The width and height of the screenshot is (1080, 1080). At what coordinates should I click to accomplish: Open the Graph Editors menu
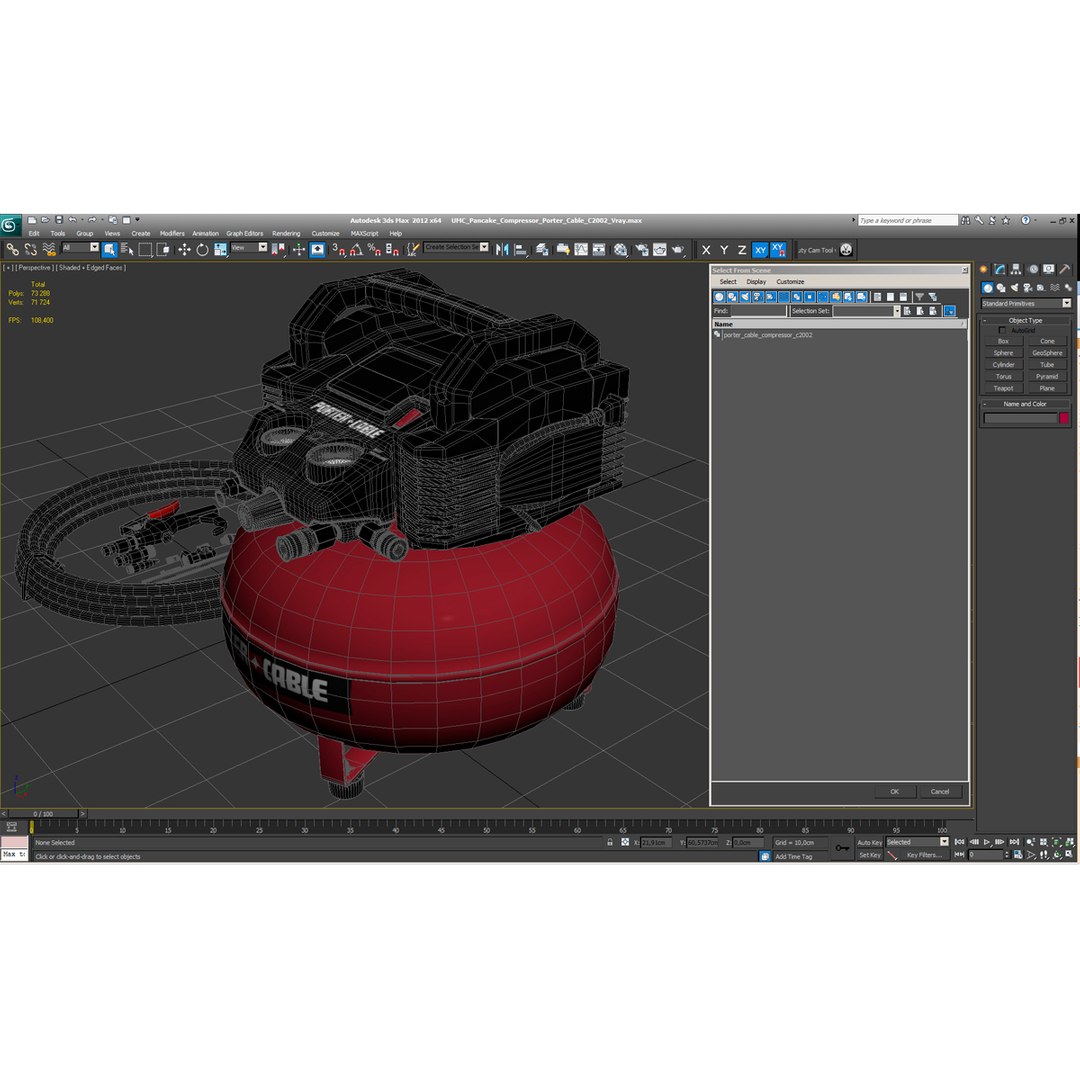tap(245, 233)
